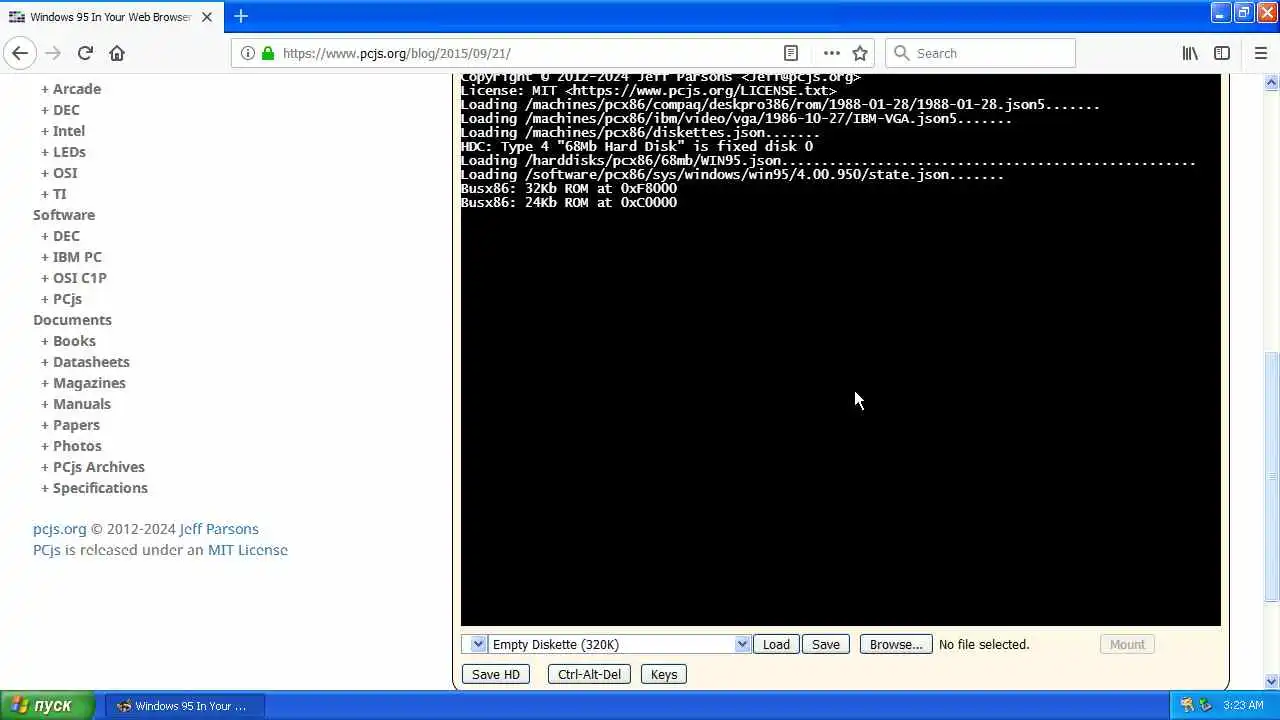1280x720 pixels.
Task: Bookmark this page with the star
Action: [x=860, y=53]
